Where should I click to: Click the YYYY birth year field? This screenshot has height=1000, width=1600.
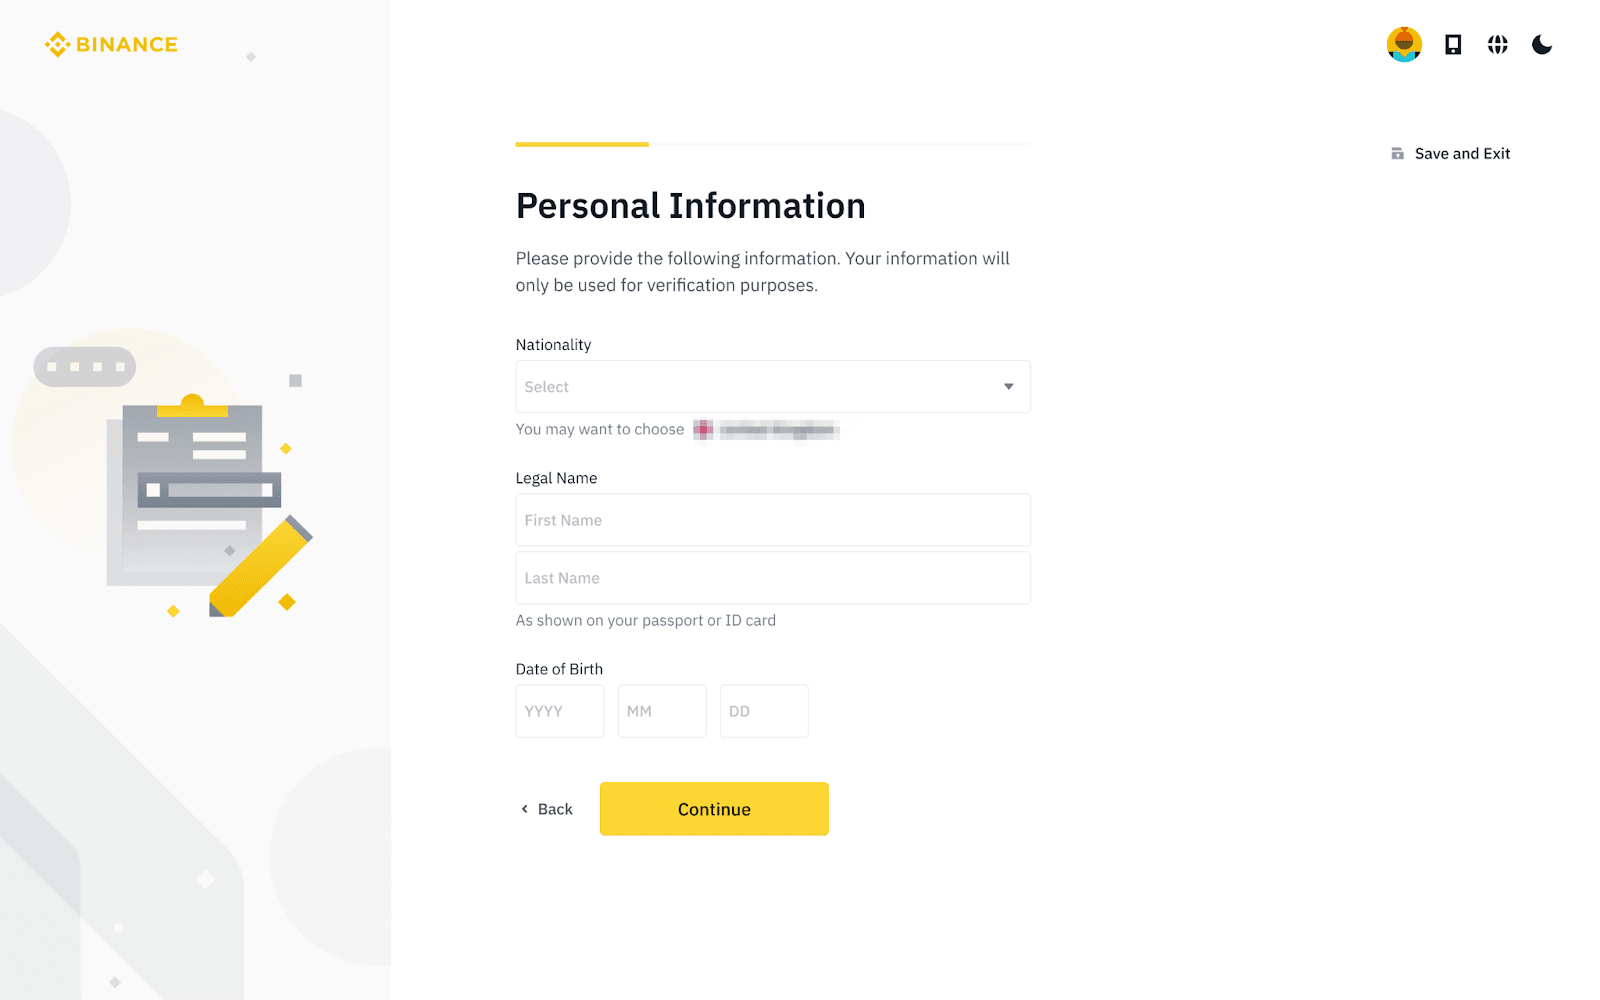[x=559, y=711]
